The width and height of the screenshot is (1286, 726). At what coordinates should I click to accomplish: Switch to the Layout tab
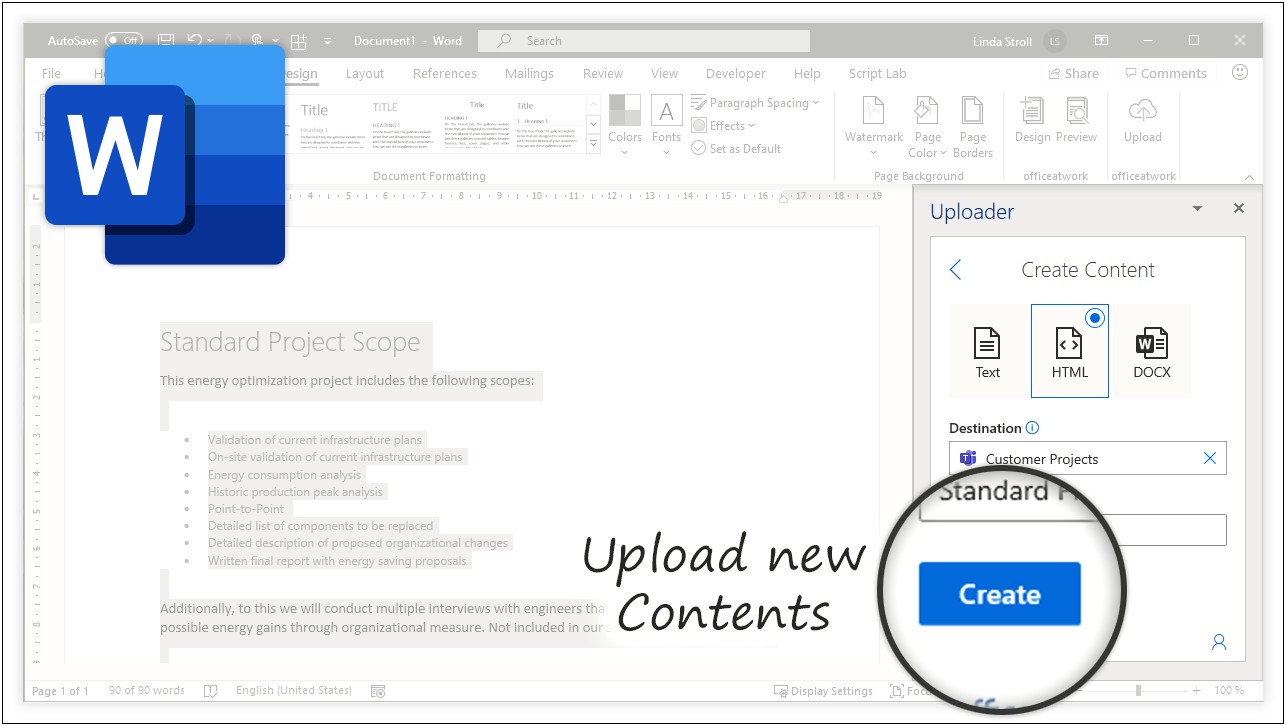point(365,73)
